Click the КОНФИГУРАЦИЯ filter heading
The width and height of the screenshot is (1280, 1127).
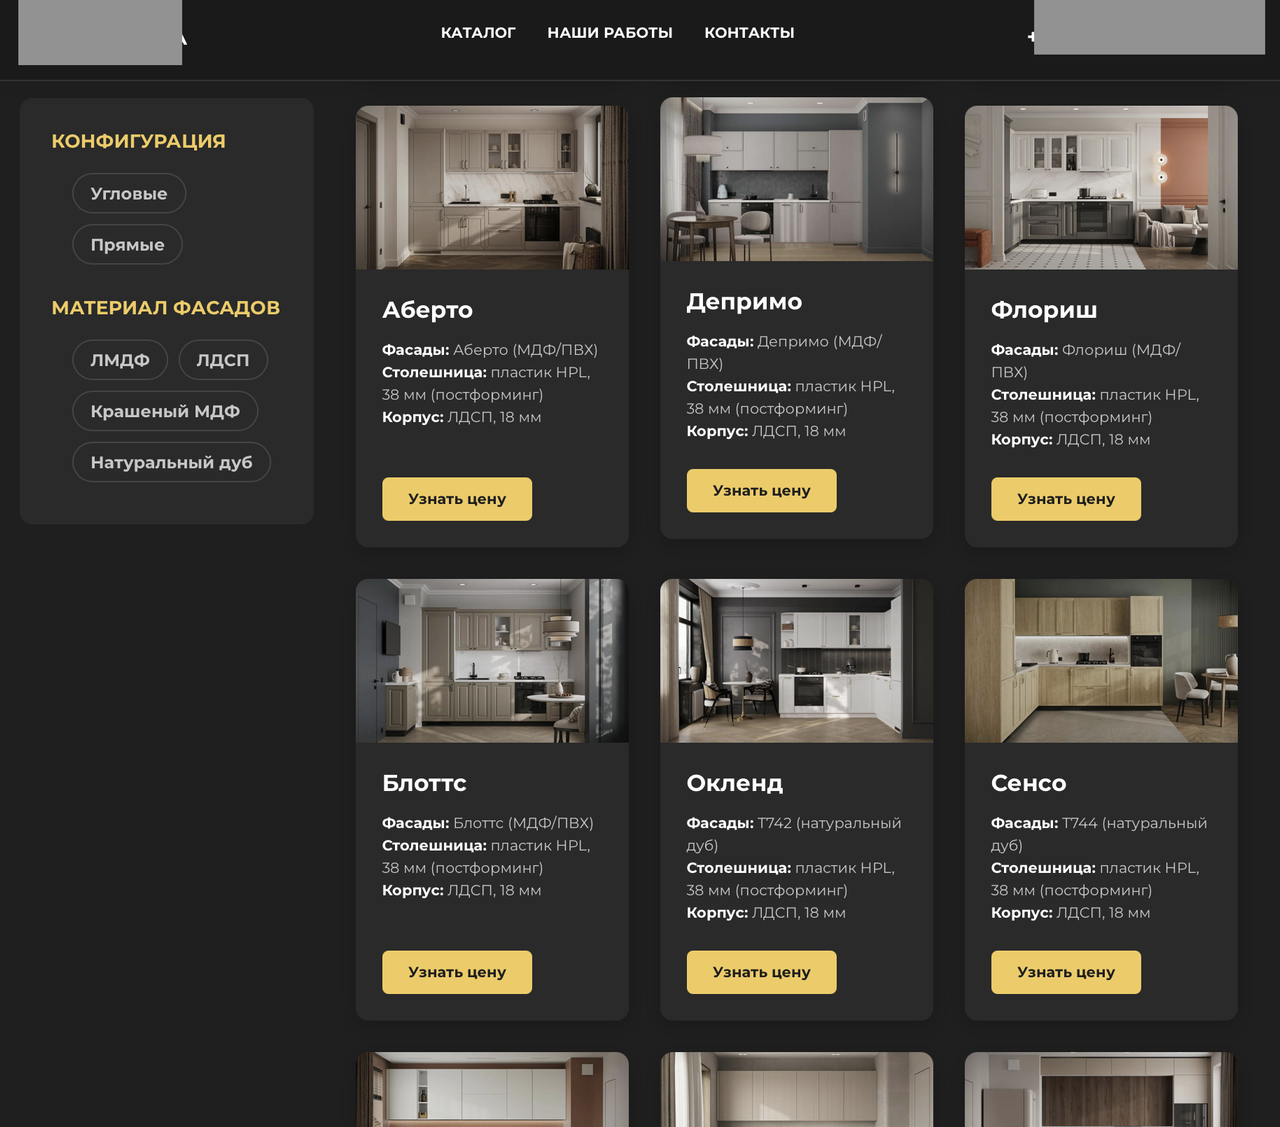click(x=138, y=141)
